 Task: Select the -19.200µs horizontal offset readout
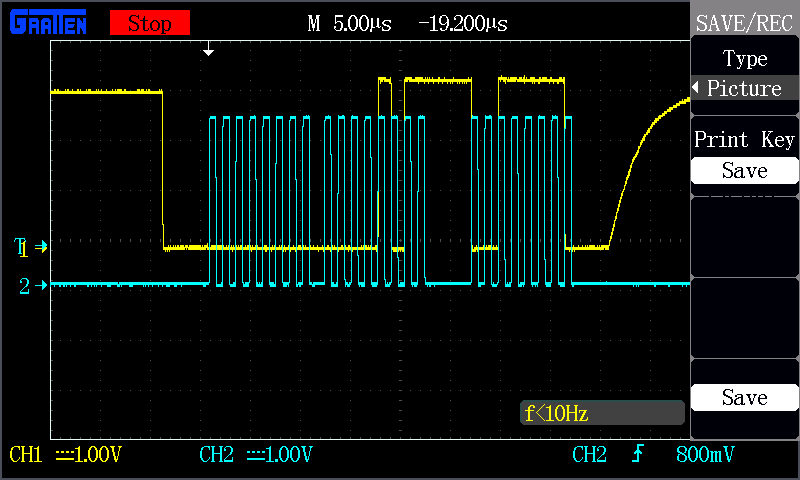pyautogui.click(x=463, y=23)
